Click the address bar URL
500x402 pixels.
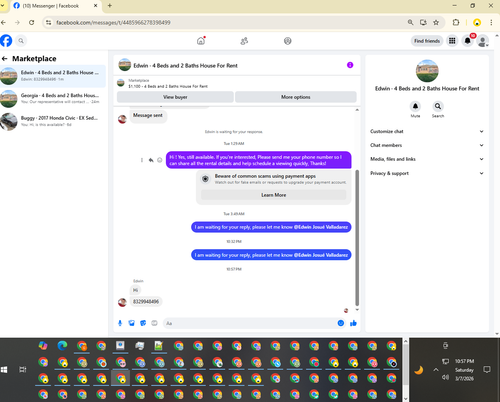click(x=113, y=22)
